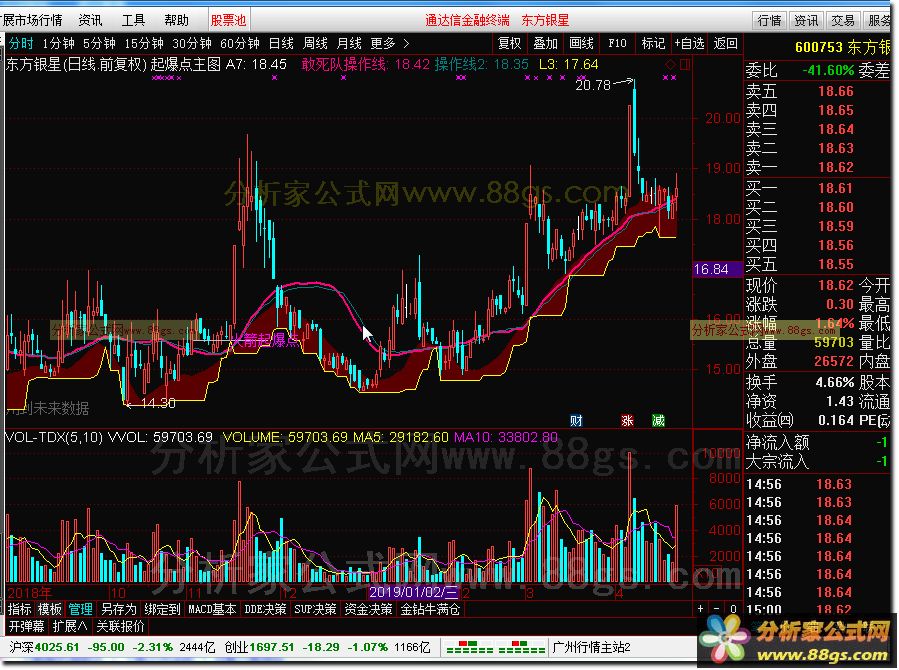Click the 复权 toolbar button
The image size is (899, 670).
509,44
